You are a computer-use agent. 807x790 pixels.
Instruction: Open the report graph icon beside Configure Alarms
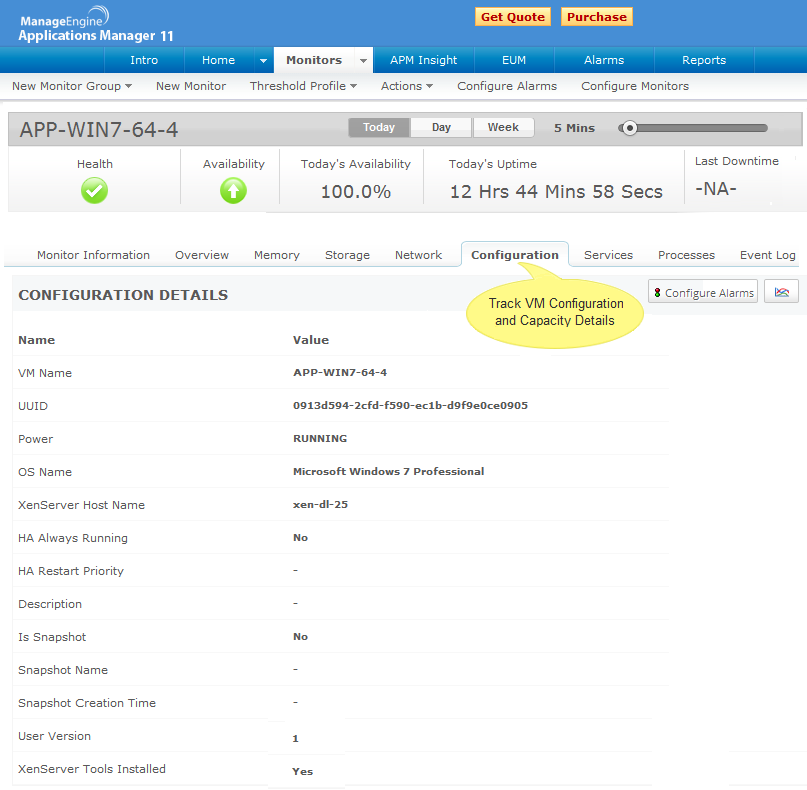[781, 292]
